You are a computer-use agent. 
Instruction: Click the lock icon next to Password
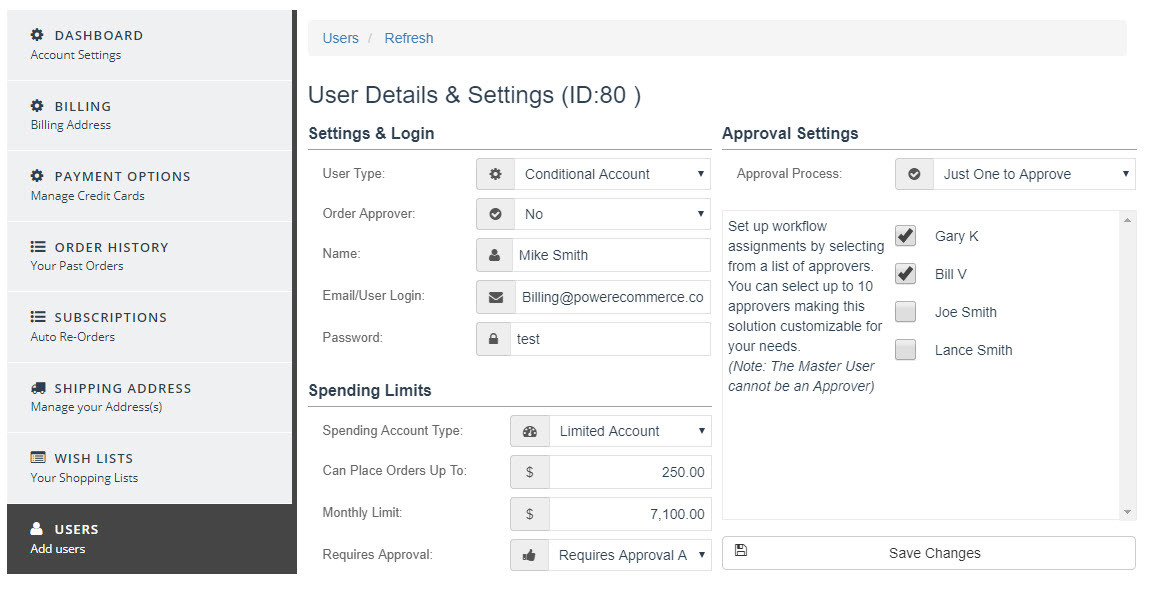pos(493,339)
